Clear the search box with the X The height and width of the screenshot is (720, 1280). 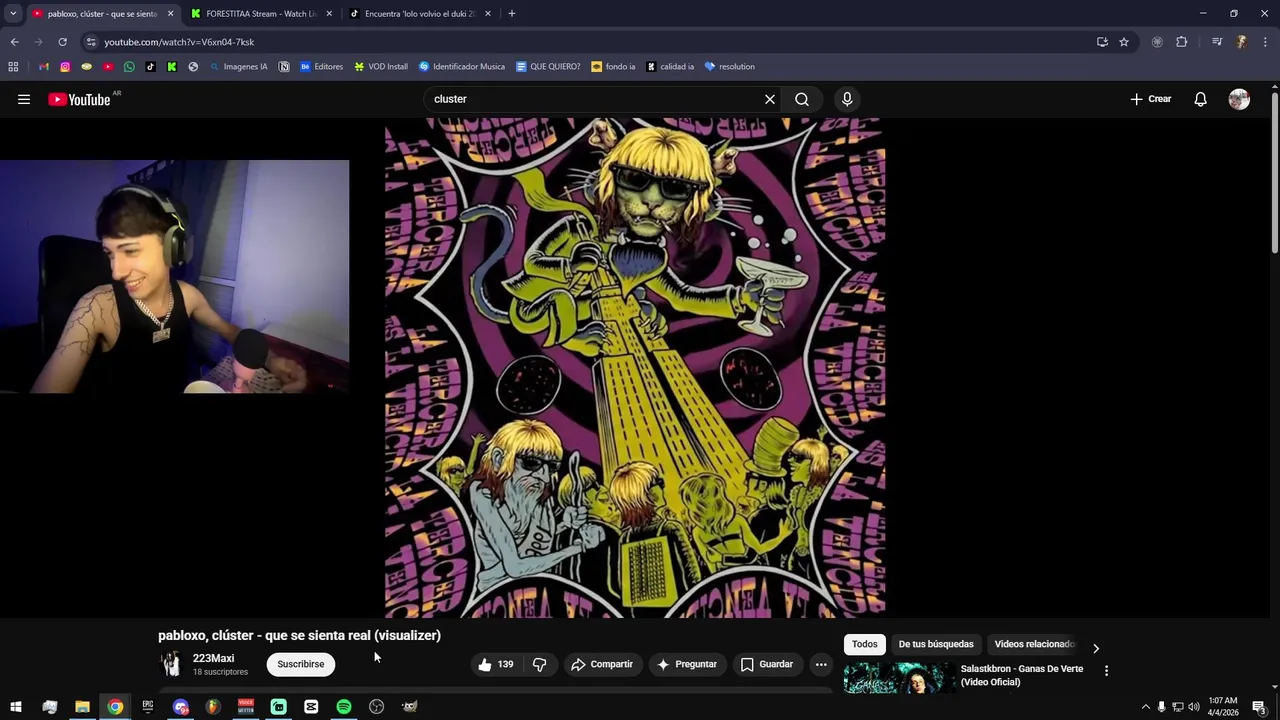770,99
